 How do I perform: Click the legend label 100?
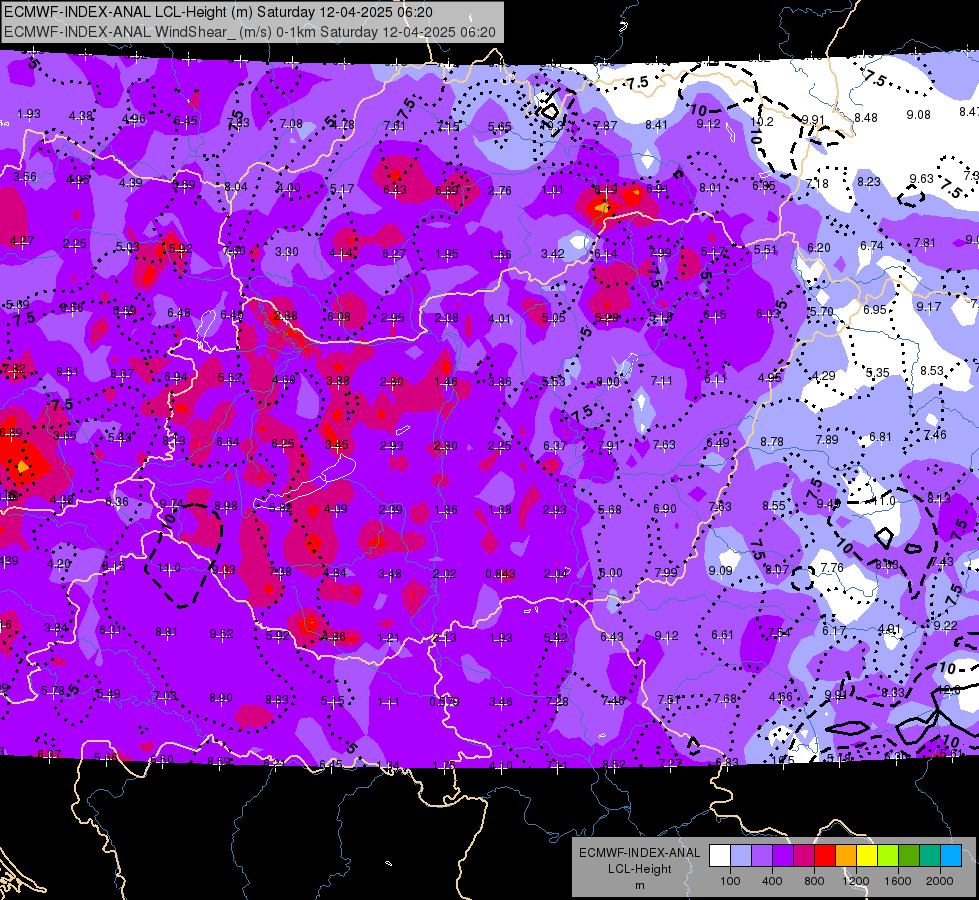(730, 881)
